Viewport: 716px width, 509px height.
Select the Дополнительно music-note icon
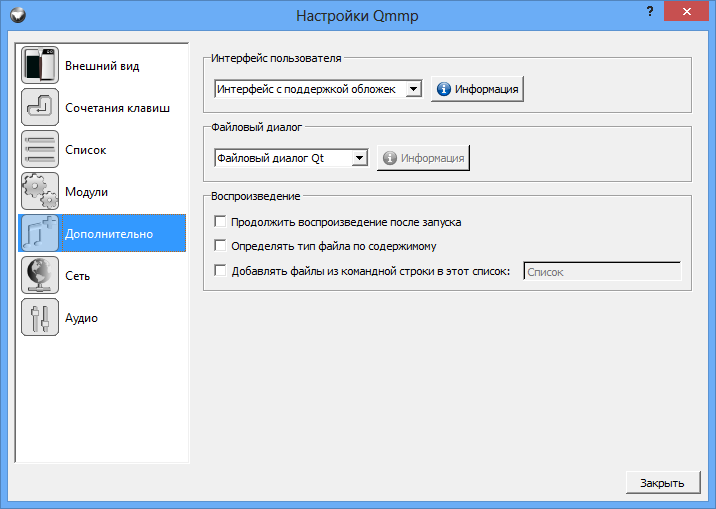40,233
